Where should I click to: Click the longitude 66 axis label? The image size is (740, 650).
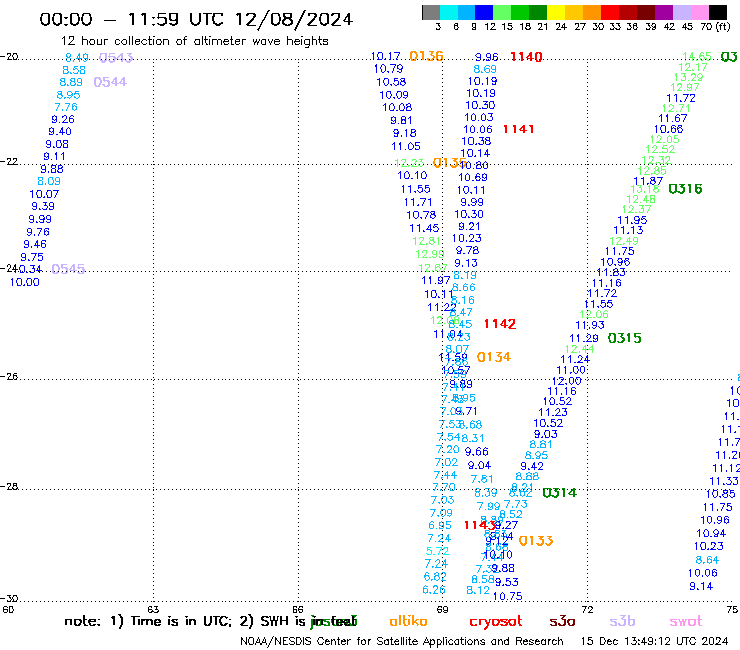point(298,609)
